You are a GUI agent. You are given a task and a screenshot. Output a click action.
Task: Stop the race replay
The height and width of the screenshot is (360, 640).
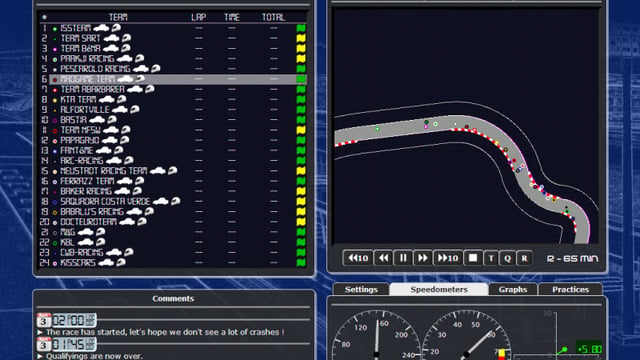[473, 258]
